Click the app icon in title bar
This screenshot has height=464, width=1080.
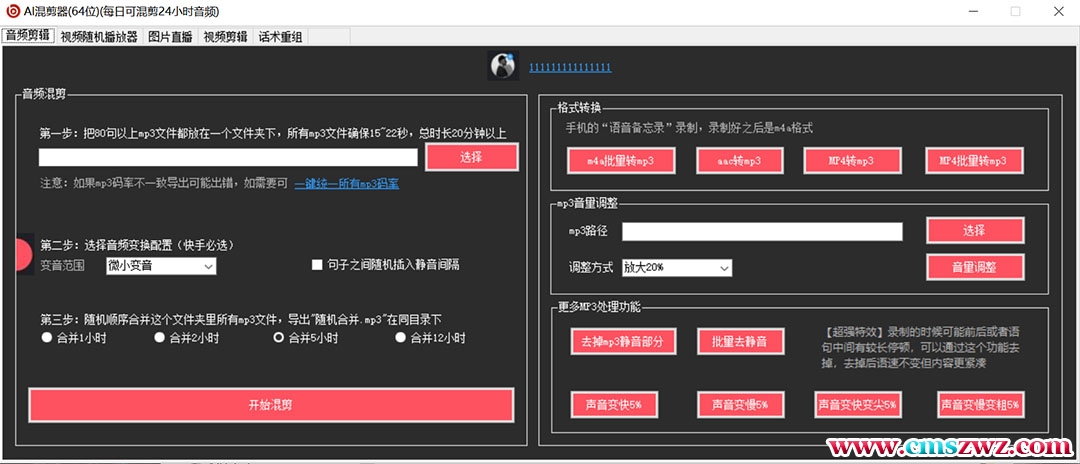[11, 11]
